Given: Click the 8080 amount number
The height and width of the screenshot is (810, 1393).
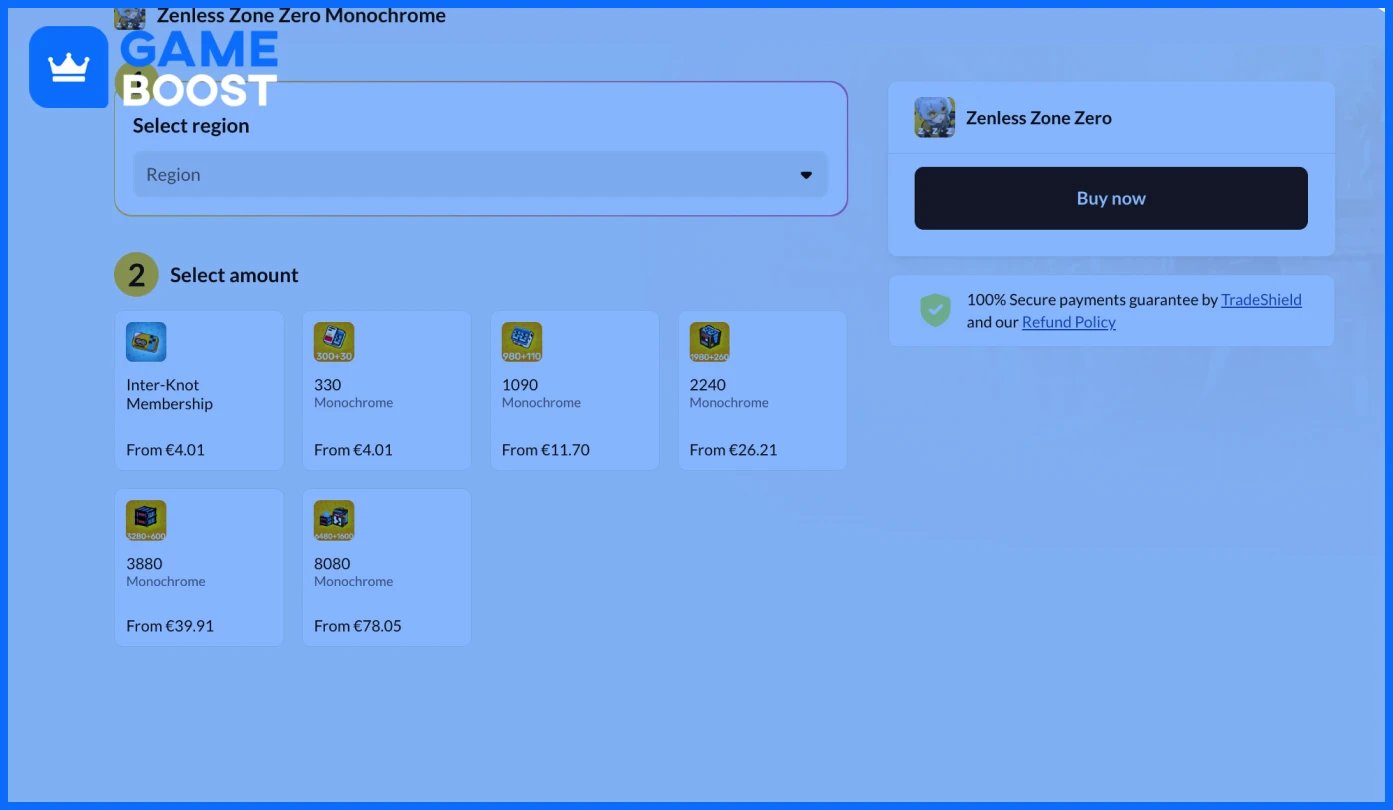Looking at the screenshot, I should pyautogui.click(x=332, y=564).
